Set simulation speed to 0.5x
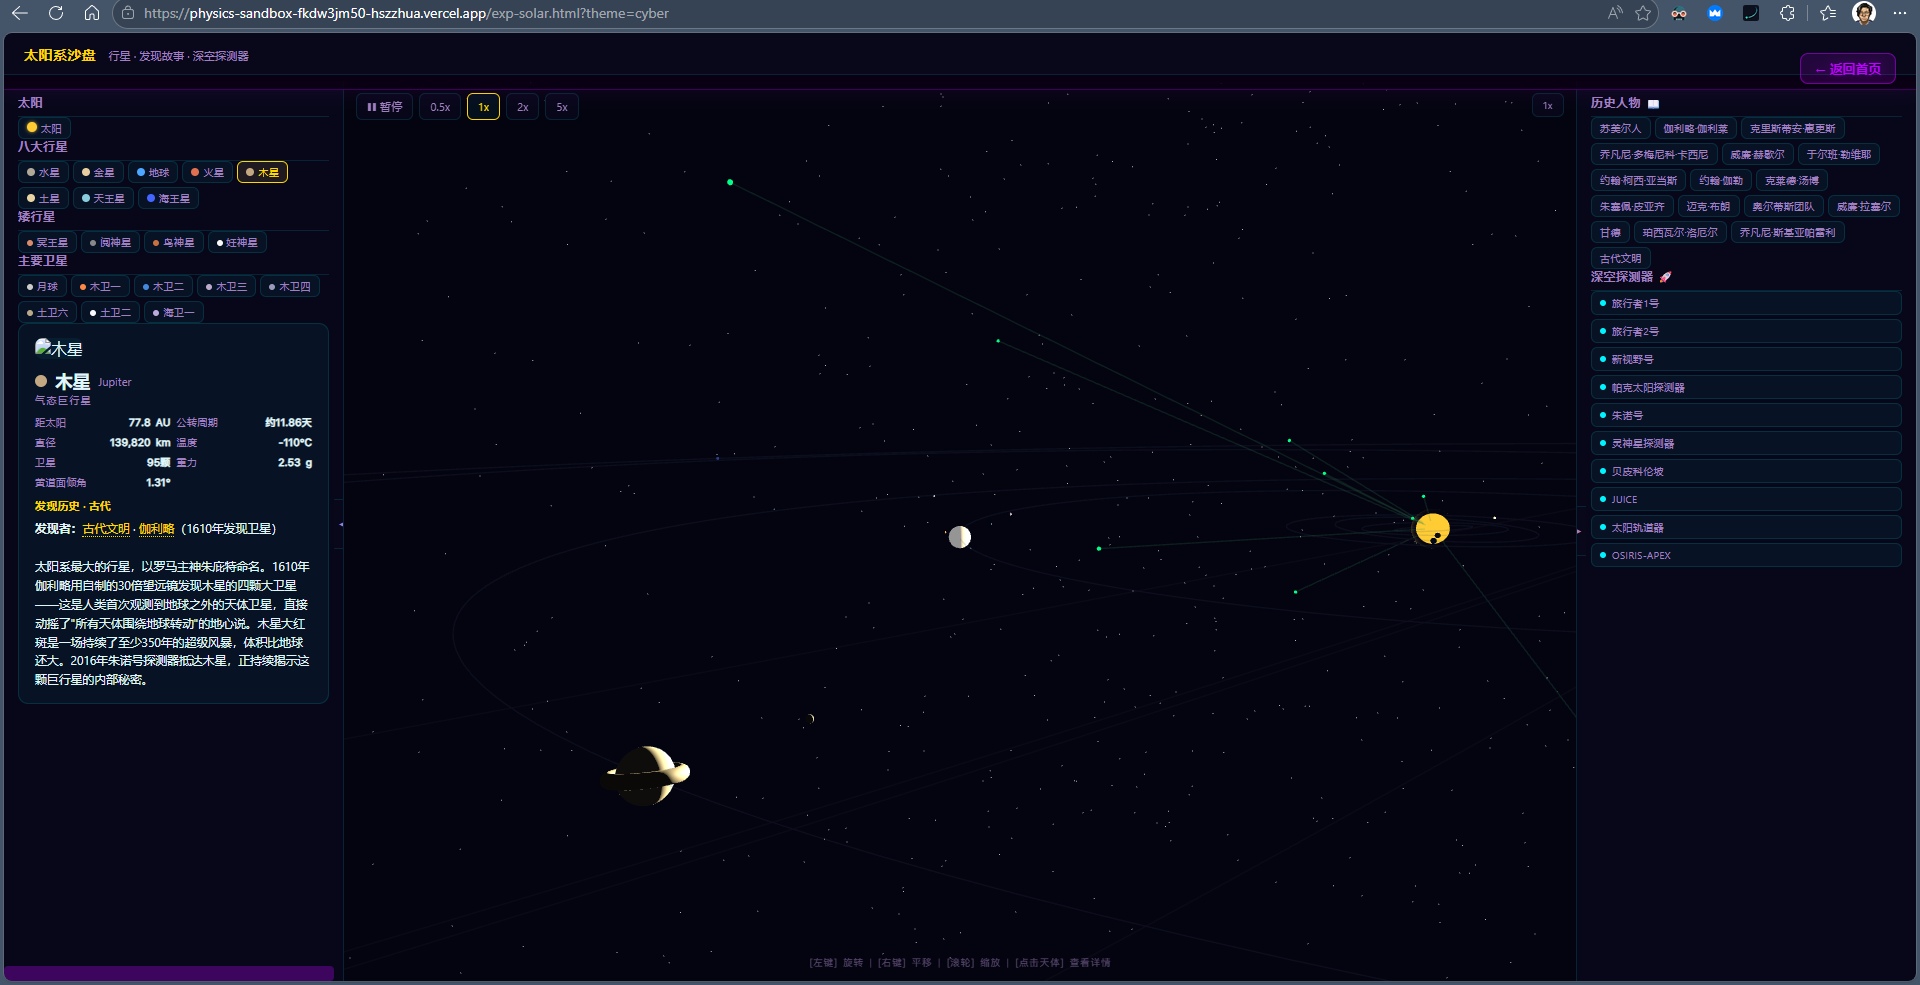1920x985 pixels. tap(440, 107)
